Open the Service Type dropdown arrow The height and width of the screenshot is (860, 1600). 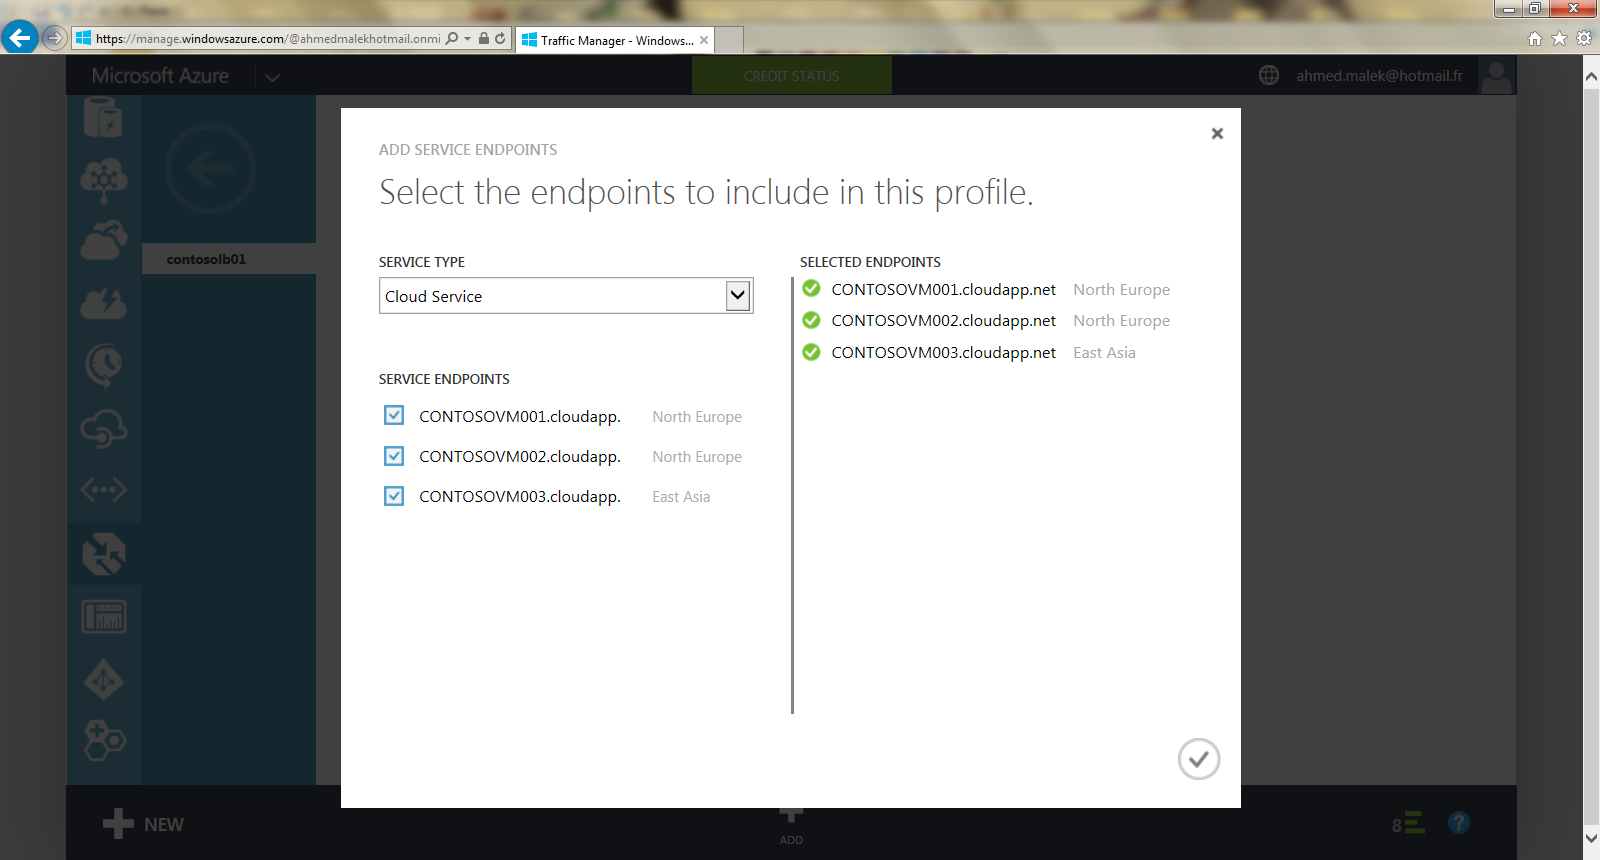tap(738, 296)
